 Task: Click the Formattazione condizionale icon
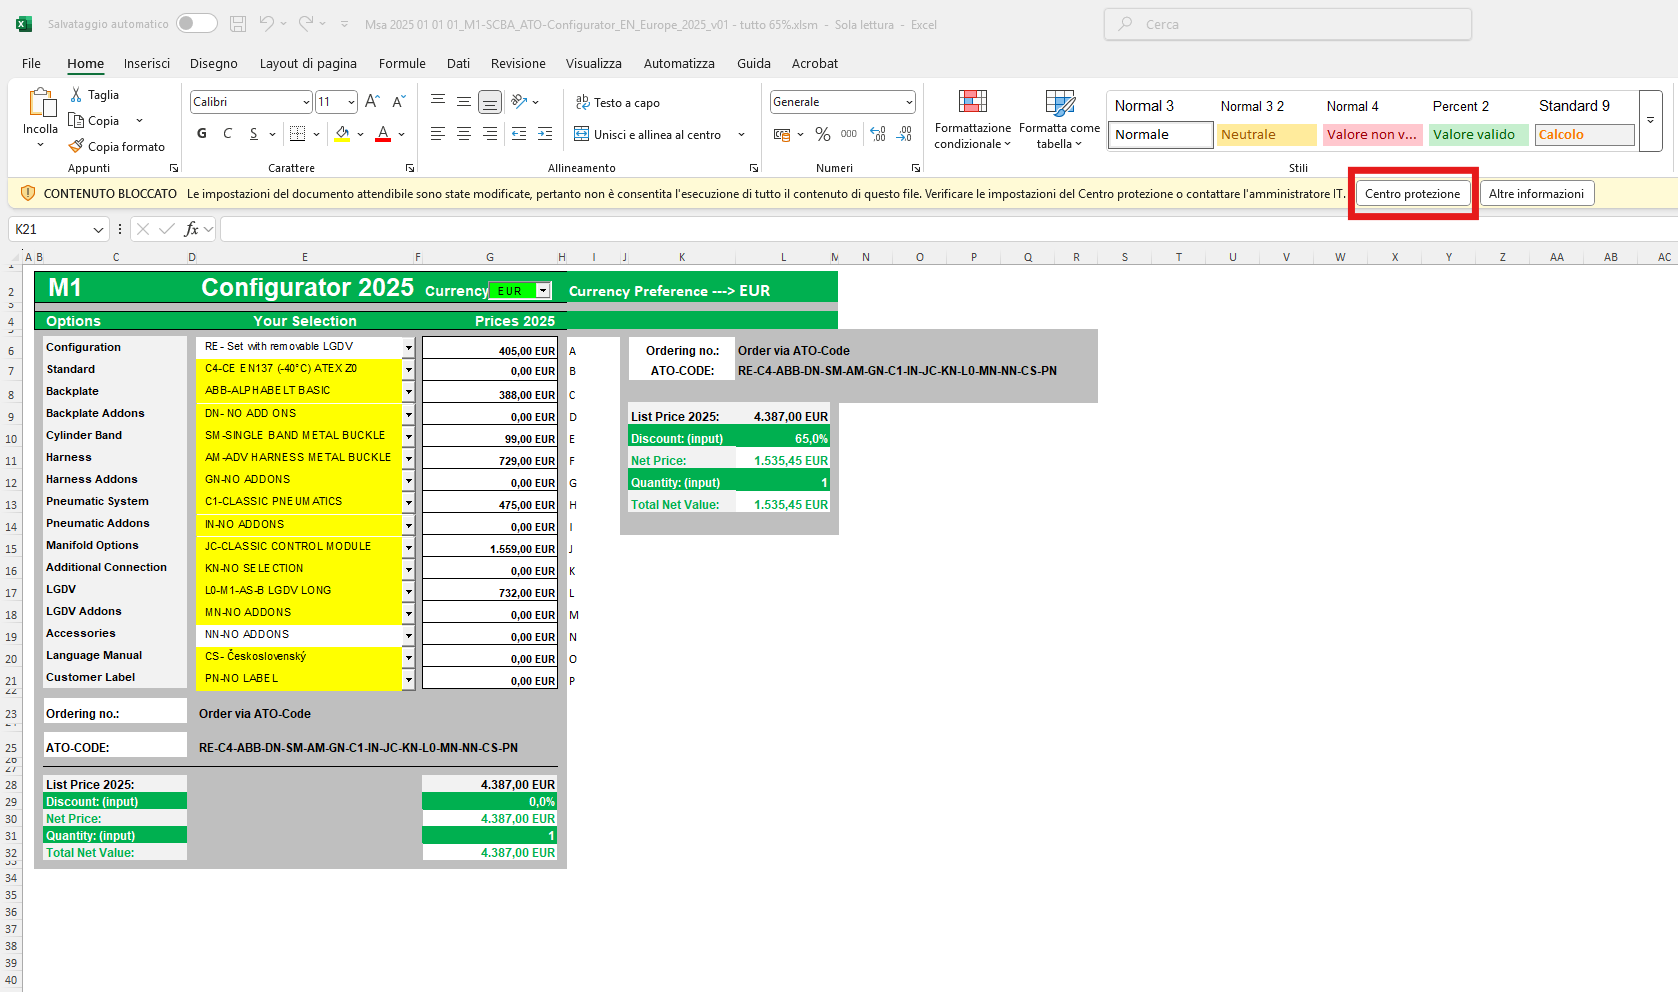point(972,102)
